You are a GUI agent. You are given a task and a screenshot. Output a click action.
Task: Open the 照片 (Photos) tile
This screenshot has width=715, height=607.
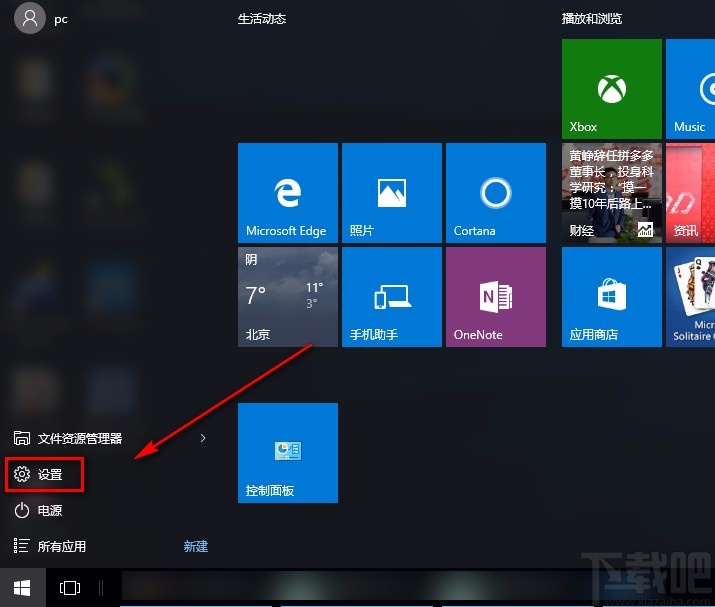pos(392,193)
